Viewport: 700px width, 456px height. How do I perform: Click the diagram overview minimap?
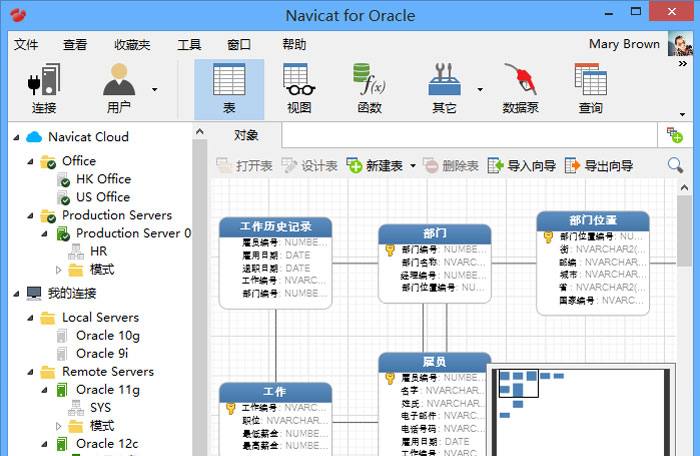click(x=582, y=411)
